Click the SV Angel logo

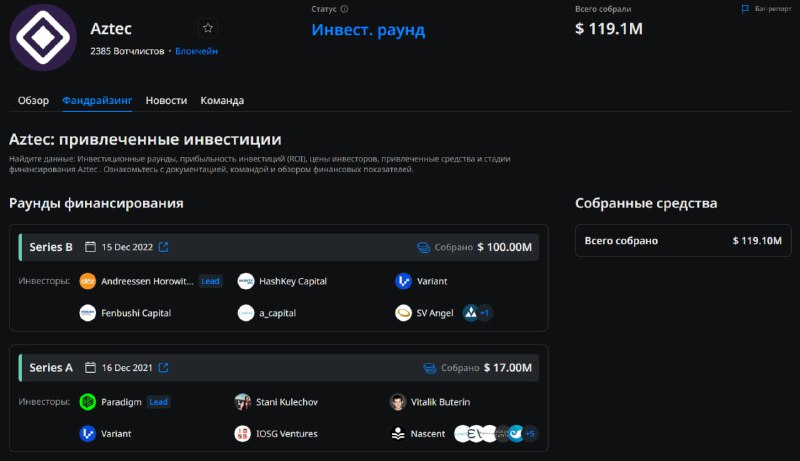coord(404,313)
